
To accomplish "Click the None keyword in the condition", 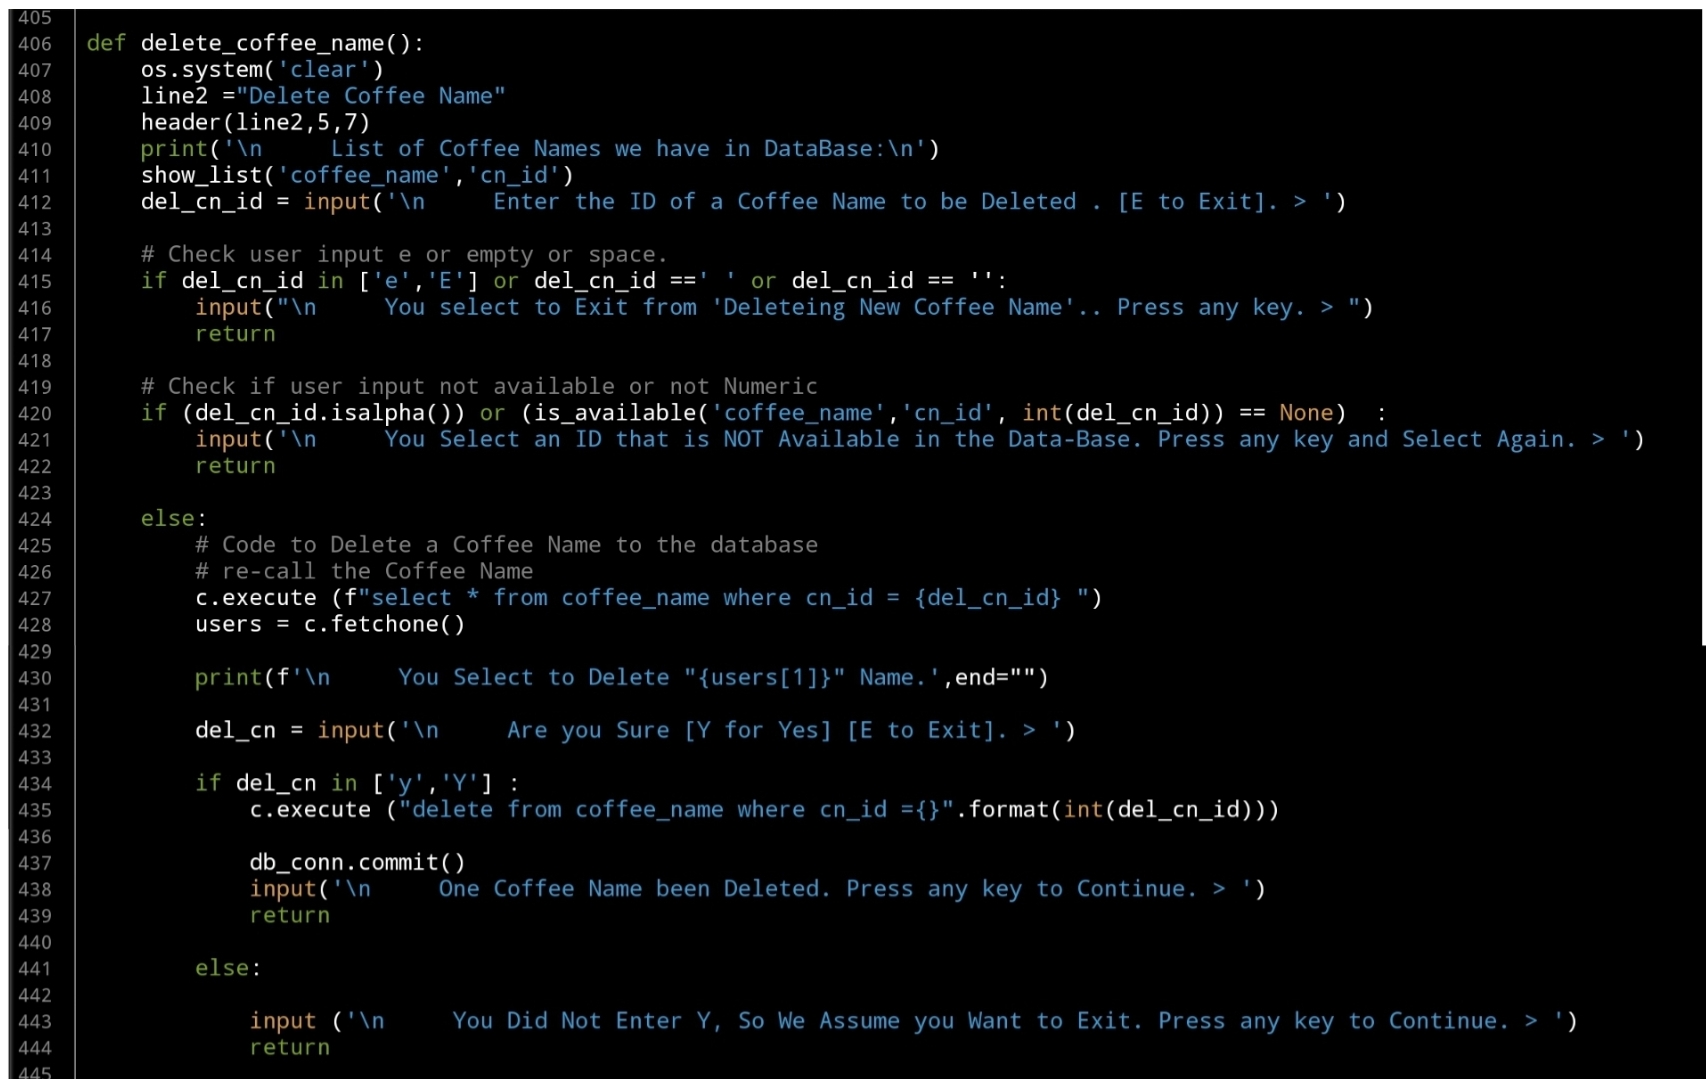I will 1305,413.
